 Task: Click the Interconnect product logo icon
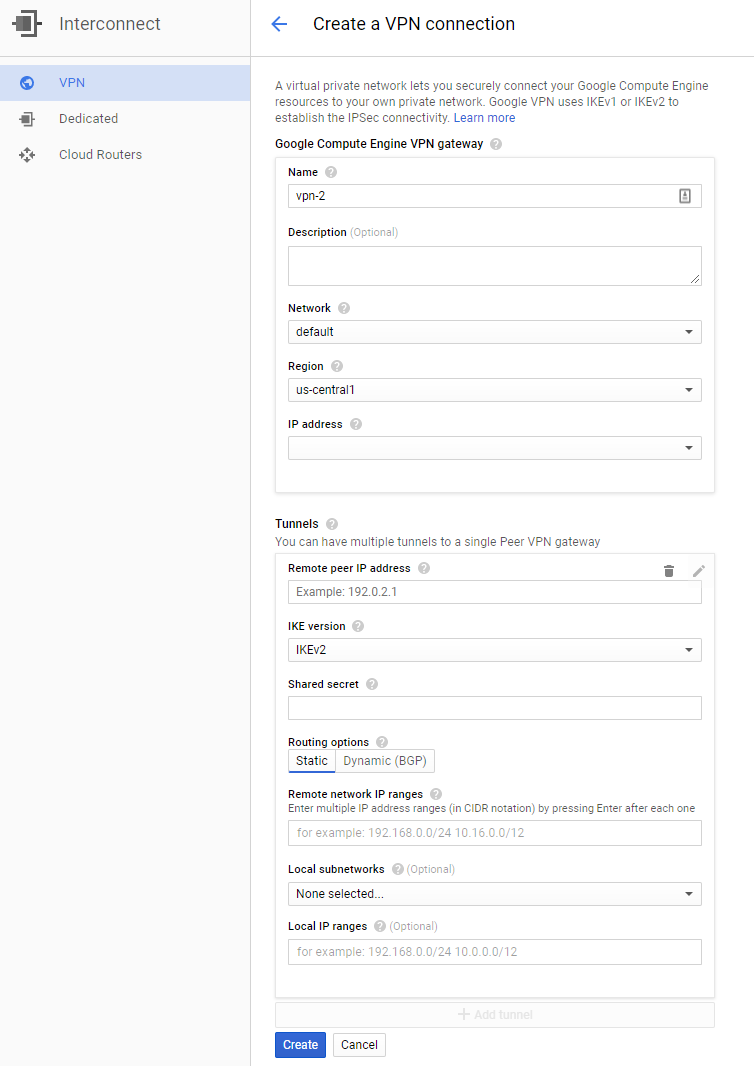click(x=27, y=24)
